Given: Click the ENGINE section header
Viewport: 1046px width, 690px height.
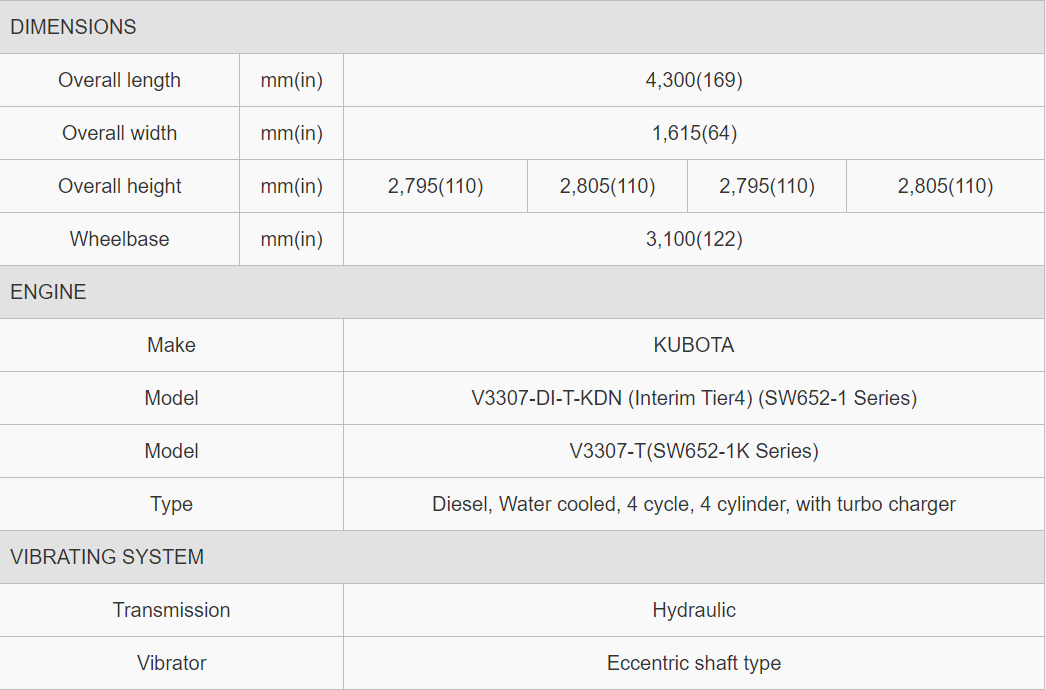Looking at the screenshot, I should [x=48, y=292].
